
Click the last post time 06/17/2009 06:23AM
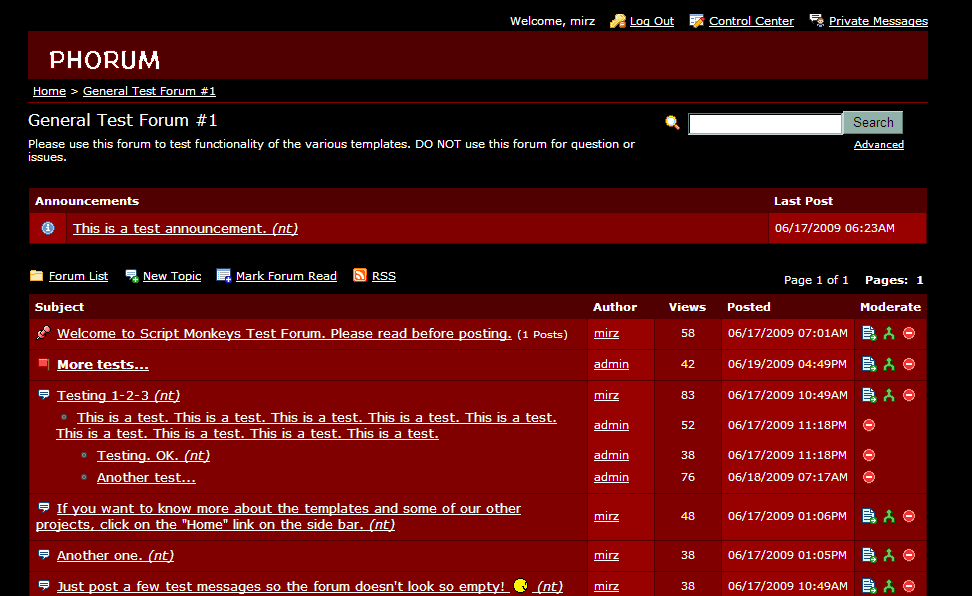pyautogui.click(x=834, y=228)
